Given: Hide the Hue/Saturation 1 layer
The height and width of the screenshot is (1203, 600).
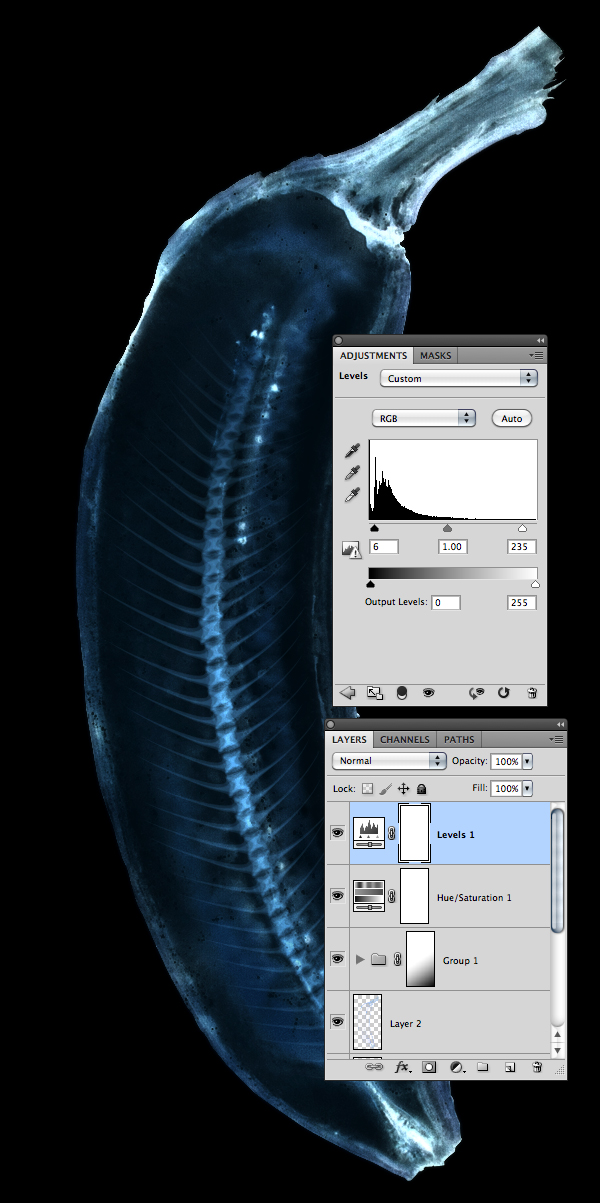Looking at the screenshot, I should pyautogui.click(x=338, y=895).
